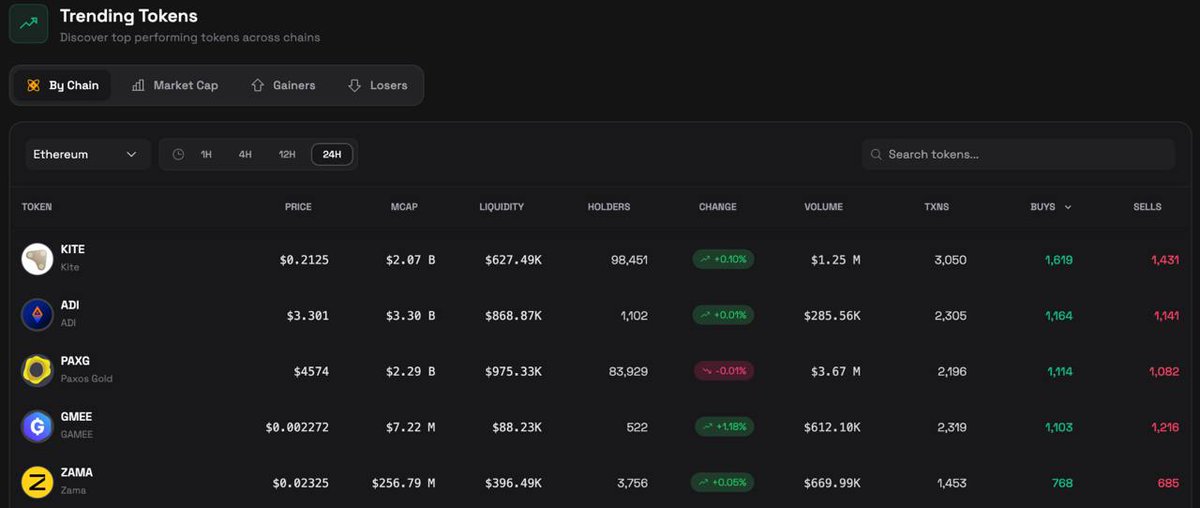
Task: Sort by CHANGE column header
Action: pyautogui.click(x=718, y=207)
